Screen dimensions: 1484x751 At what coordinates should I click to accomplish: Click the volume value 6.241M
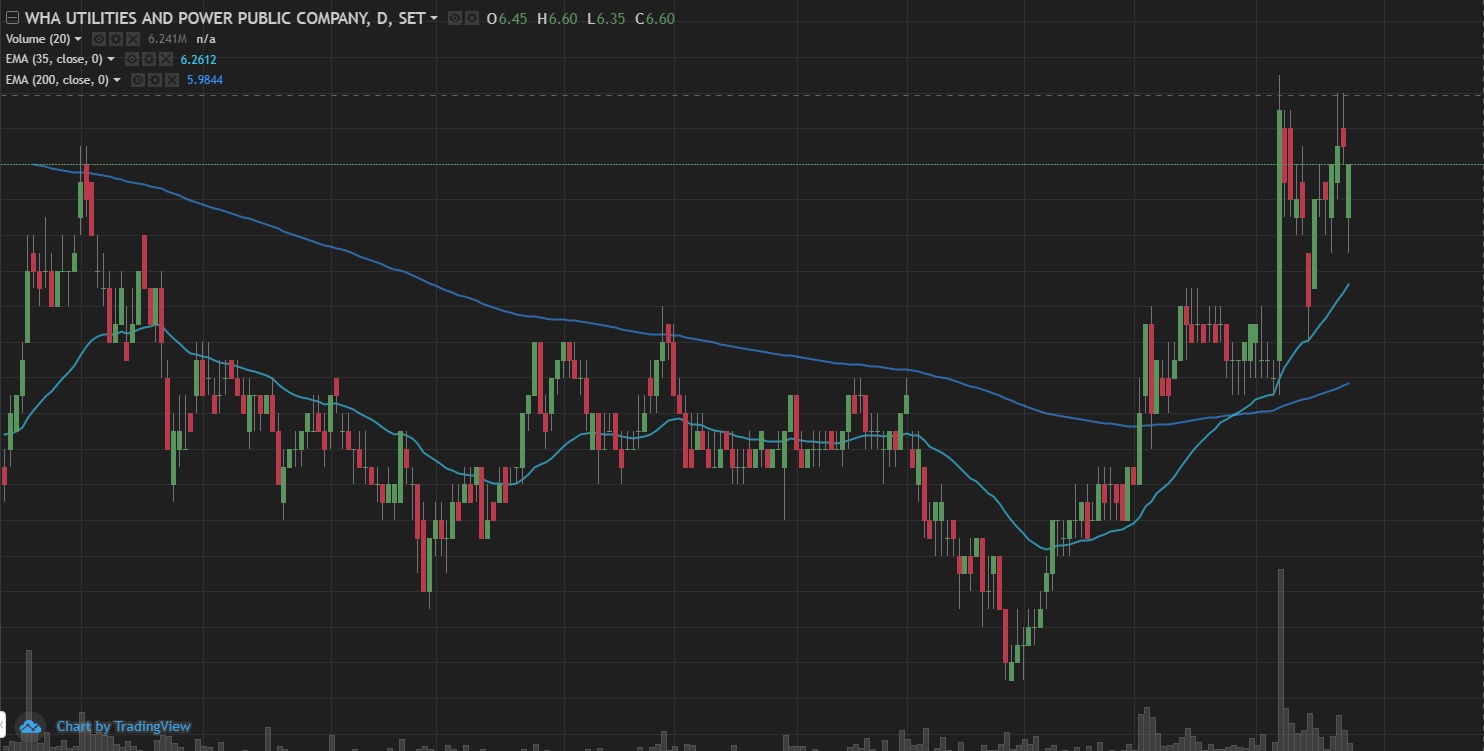[167, 39]
